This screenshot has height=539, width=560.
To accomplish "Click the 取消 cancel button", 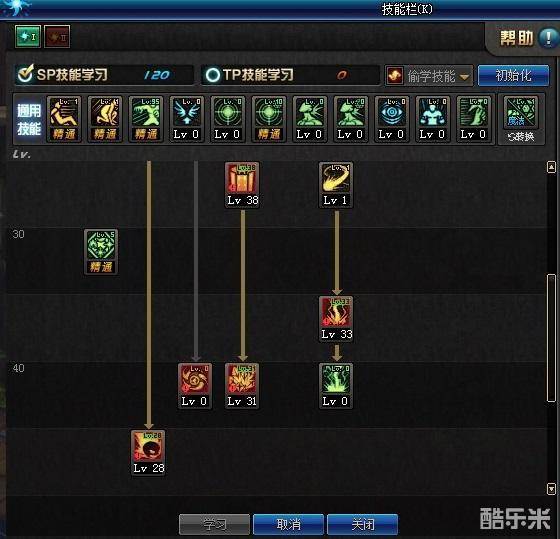I will (x=289, y=524).
